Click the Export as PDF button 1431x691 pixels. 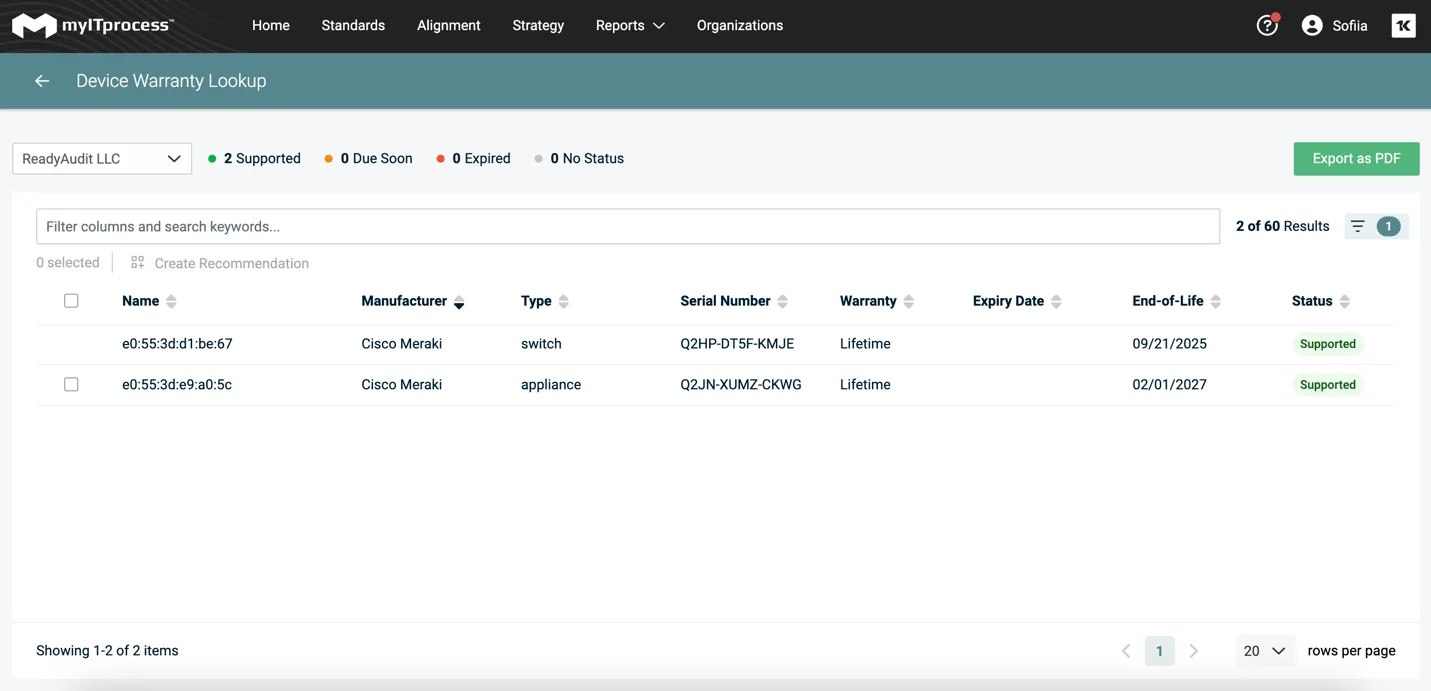click(x=1355, y=159)
